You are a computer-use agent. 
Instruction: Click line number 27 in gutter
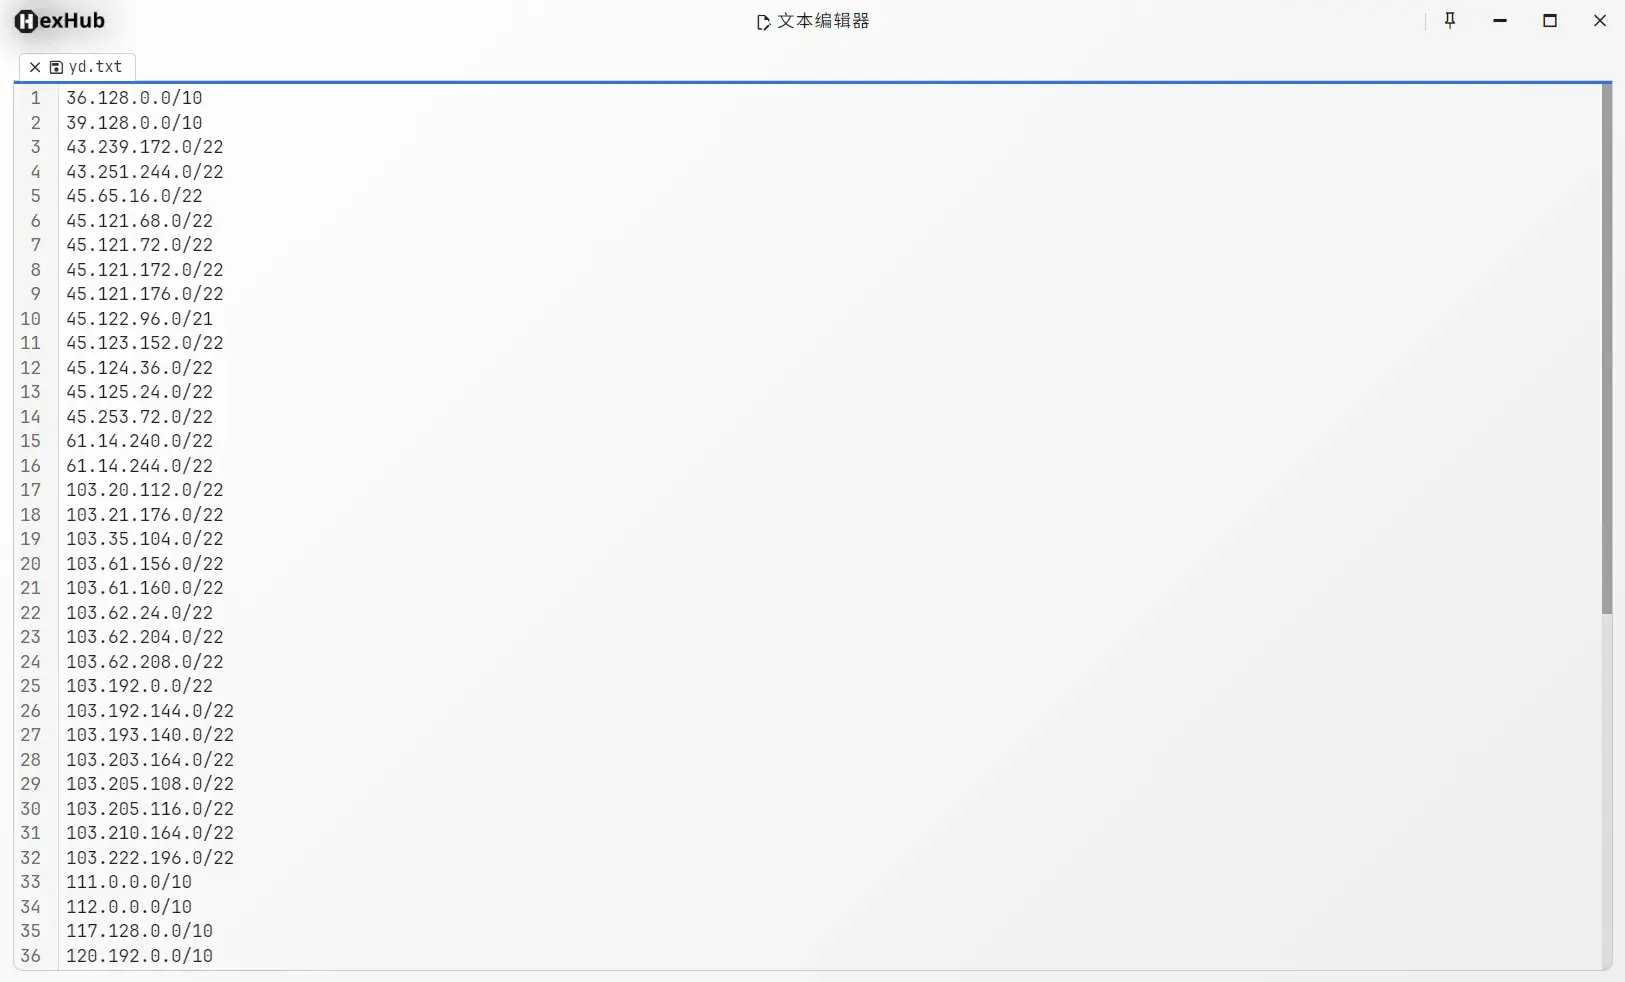[x=31, y=735]
